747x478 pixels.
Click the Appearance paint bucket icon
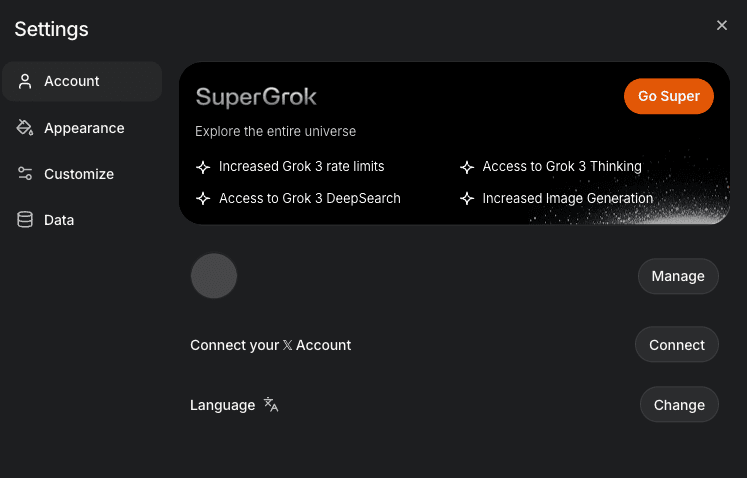tap(25, 128)
